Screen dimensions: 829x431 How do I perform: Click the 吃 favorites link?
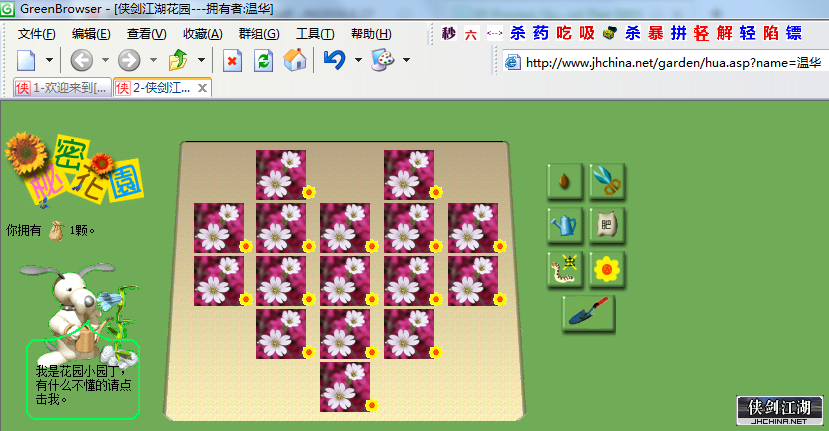564,33
